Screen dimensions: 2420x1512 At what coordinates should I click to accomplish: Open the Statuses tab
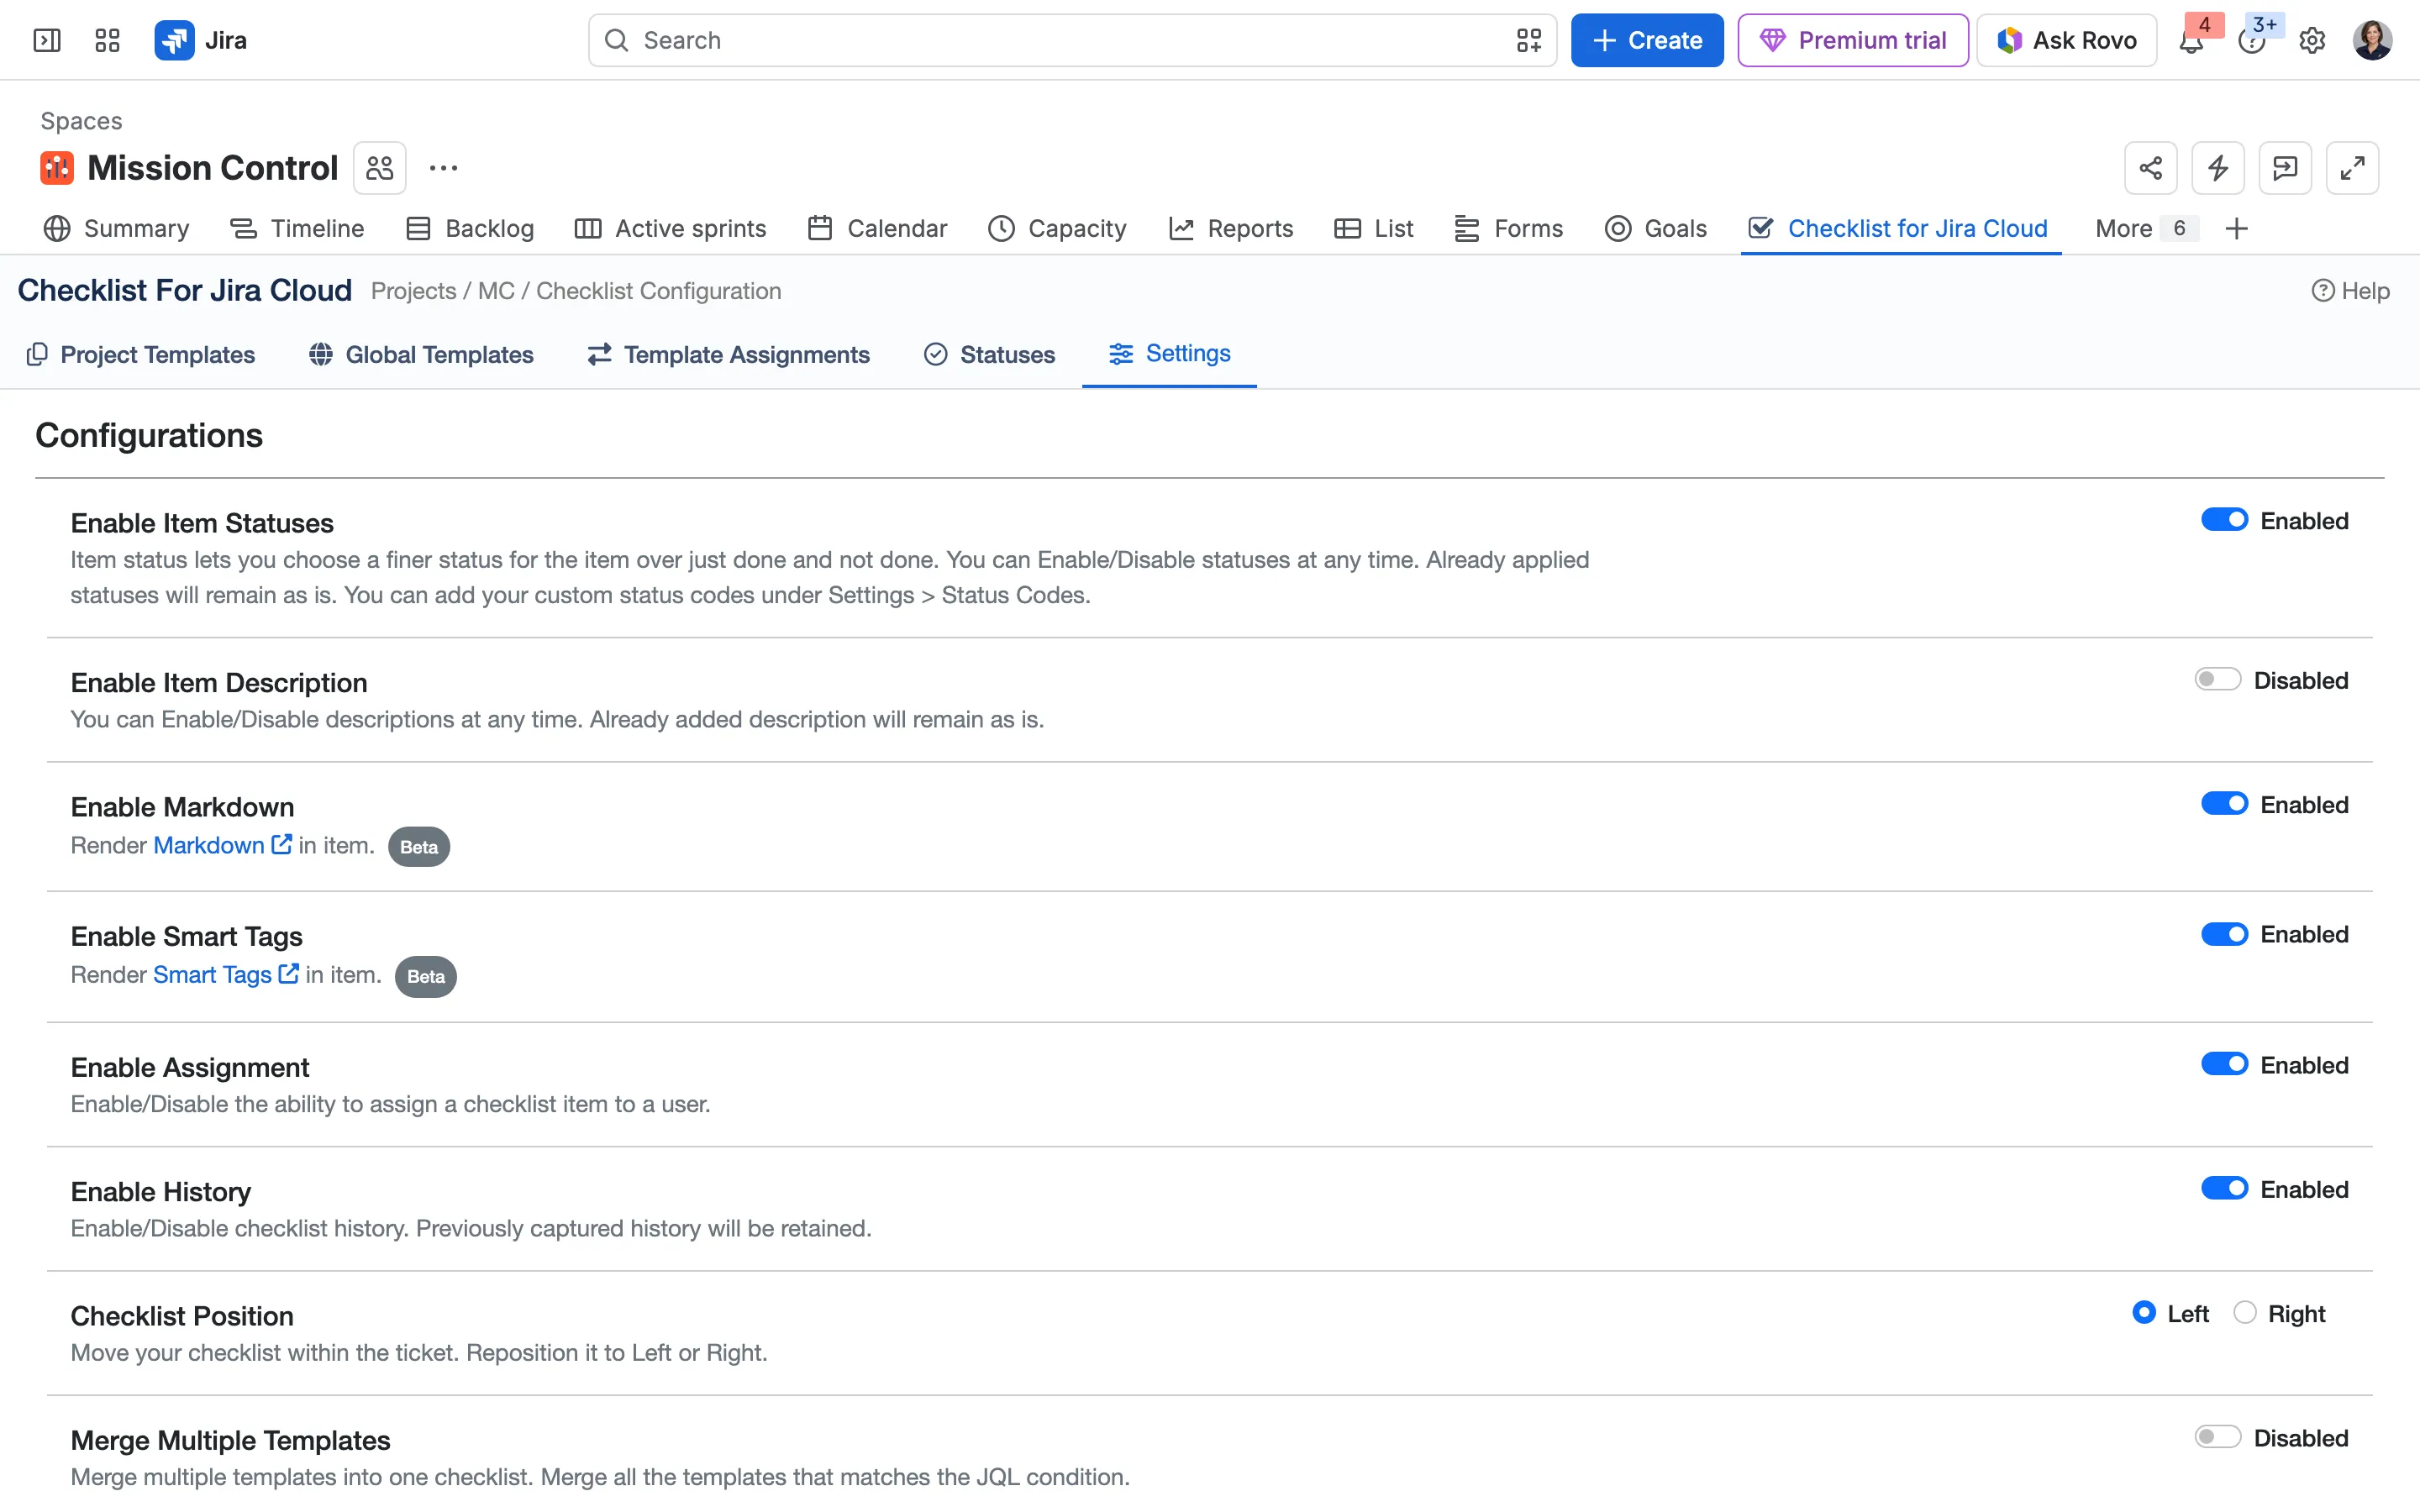pyautogui.click(x=989, y=354)
